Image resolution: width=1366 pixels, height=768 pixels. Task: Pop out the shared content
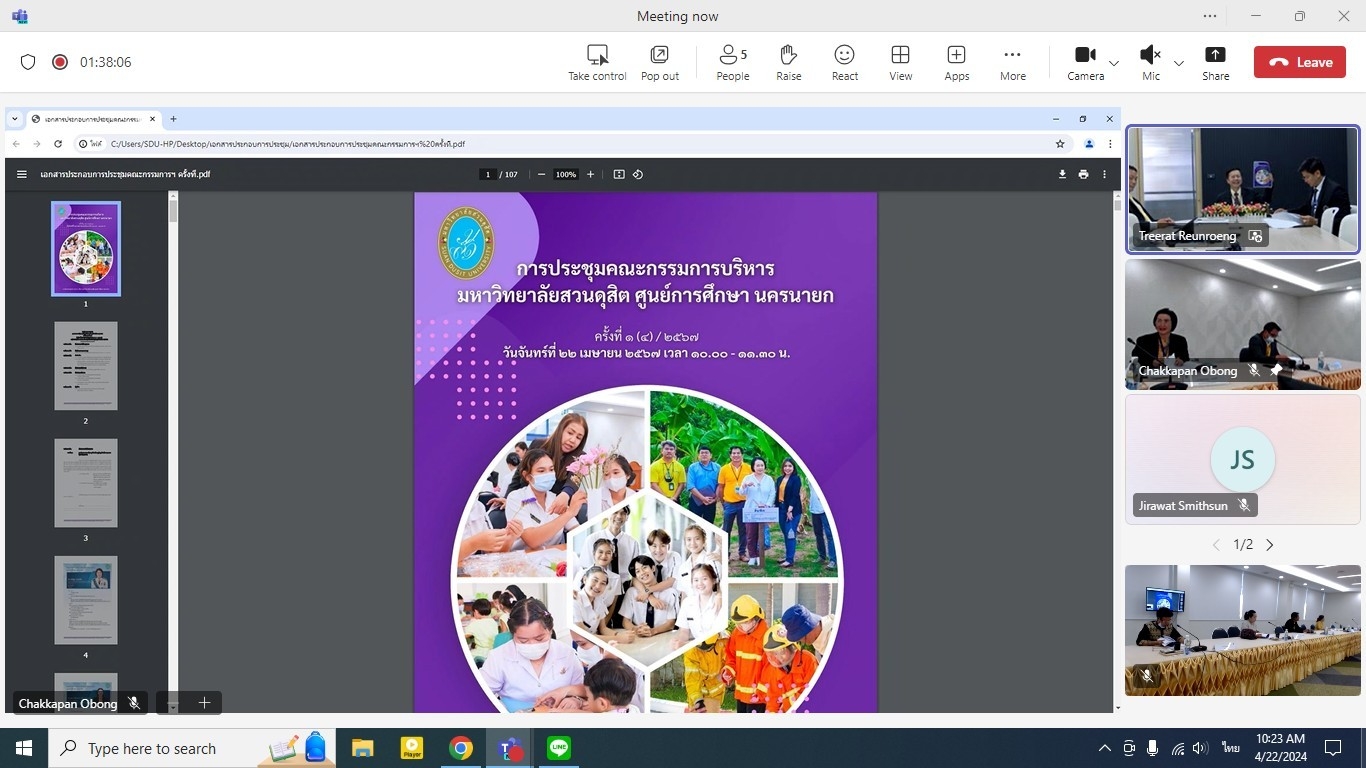(660, 62)
